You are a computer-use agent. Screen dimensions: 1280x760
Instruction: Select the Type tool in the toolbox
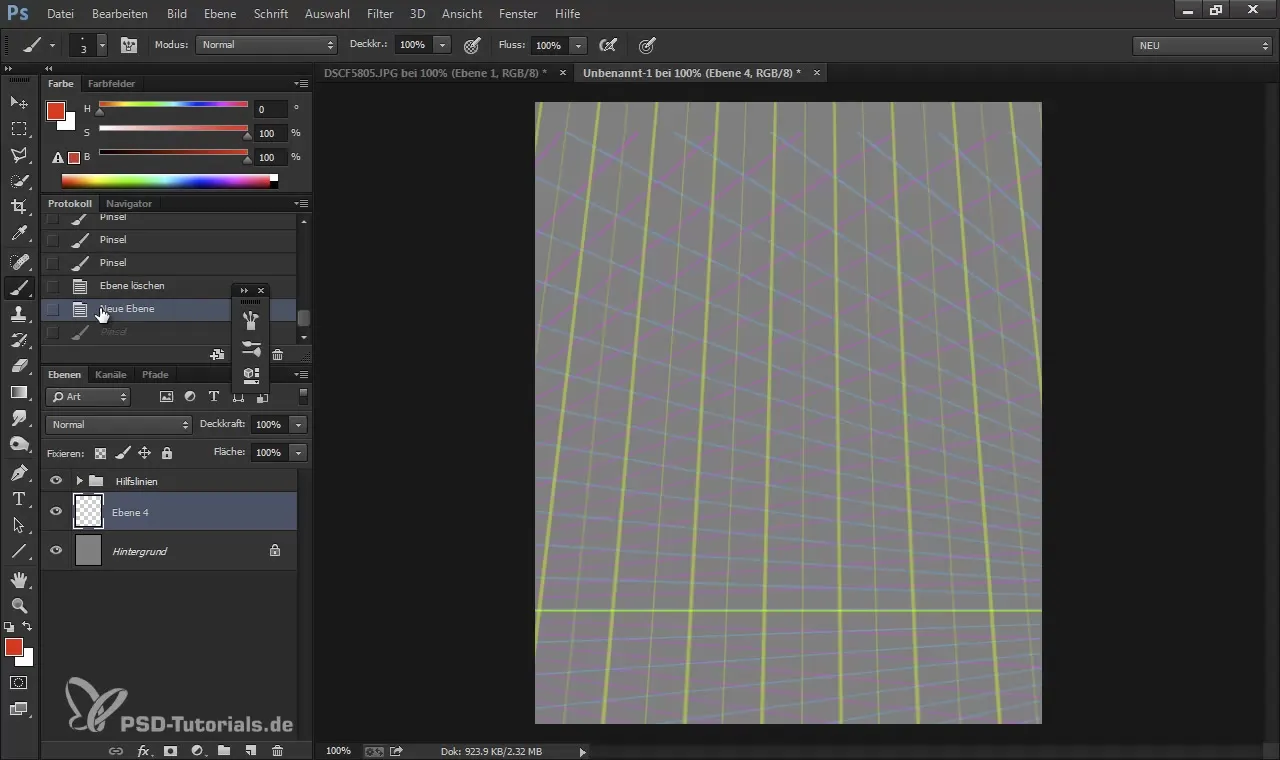19,498
